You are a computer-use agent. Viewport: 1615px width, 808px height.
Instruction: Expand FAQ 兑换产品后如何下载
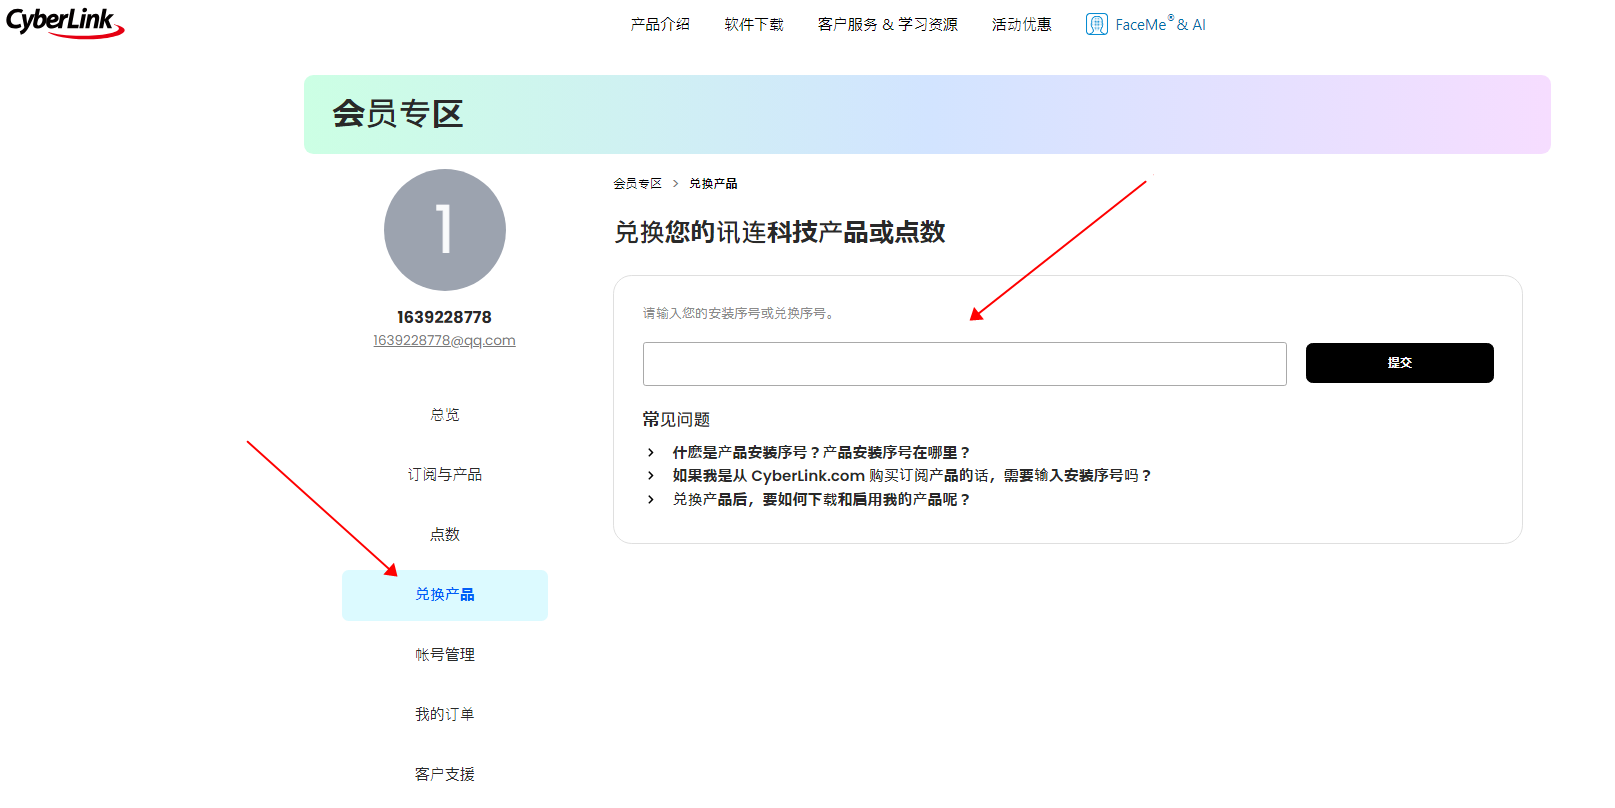pos(821,499)
